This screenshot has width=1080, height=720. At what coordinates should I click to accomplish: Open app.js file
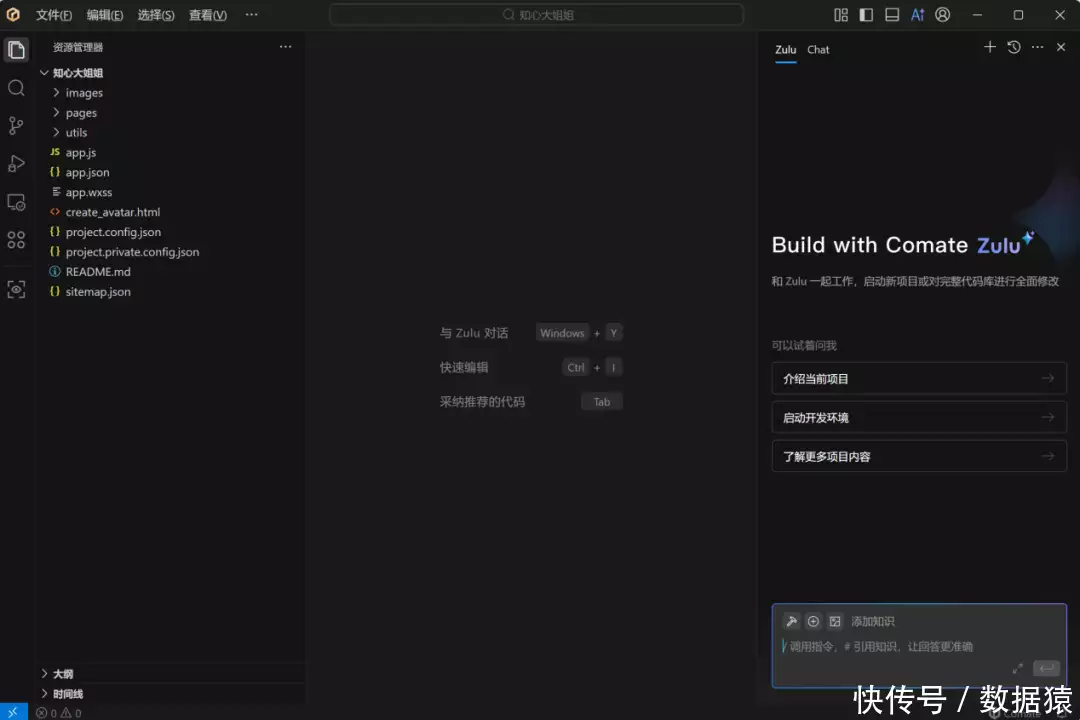click(81, 152)
